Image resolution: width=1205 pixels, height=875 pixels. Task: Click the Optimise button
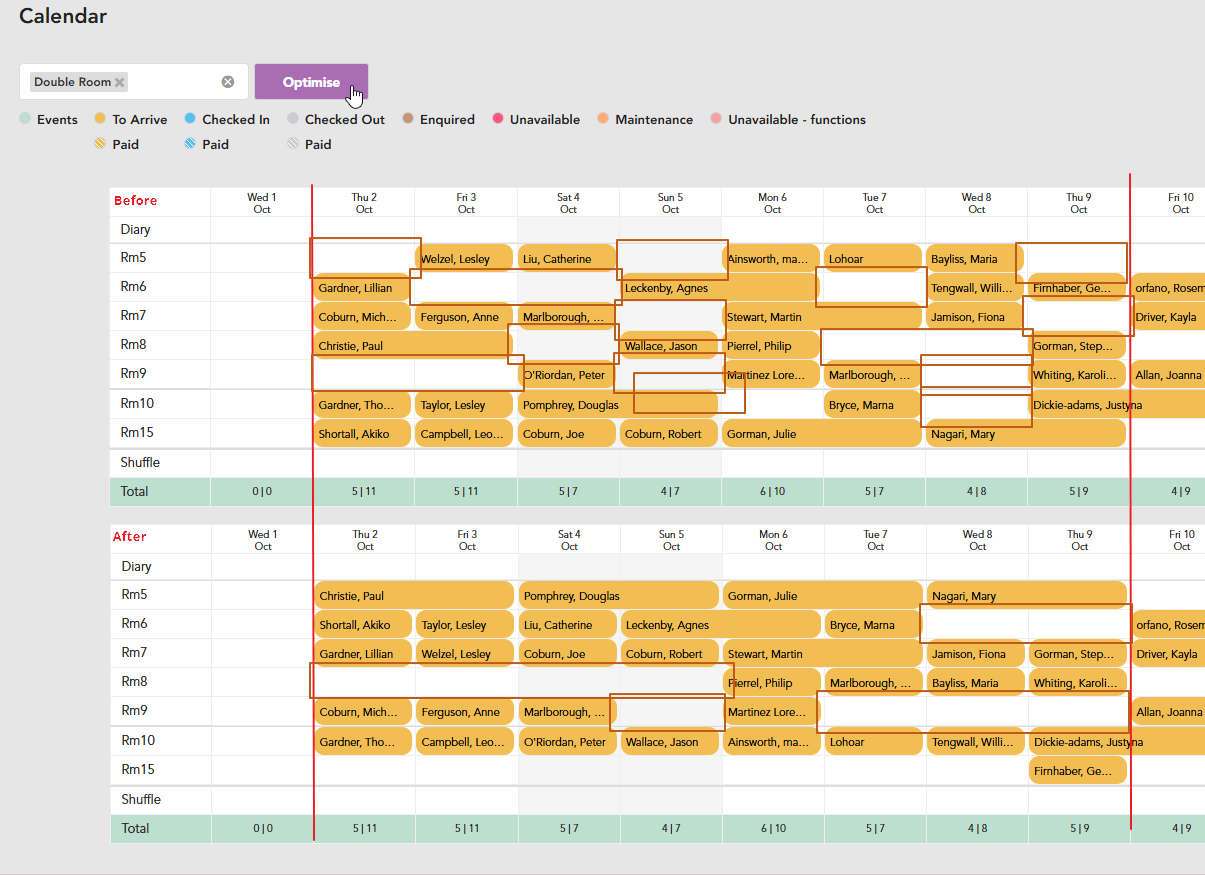pos(311,82)
